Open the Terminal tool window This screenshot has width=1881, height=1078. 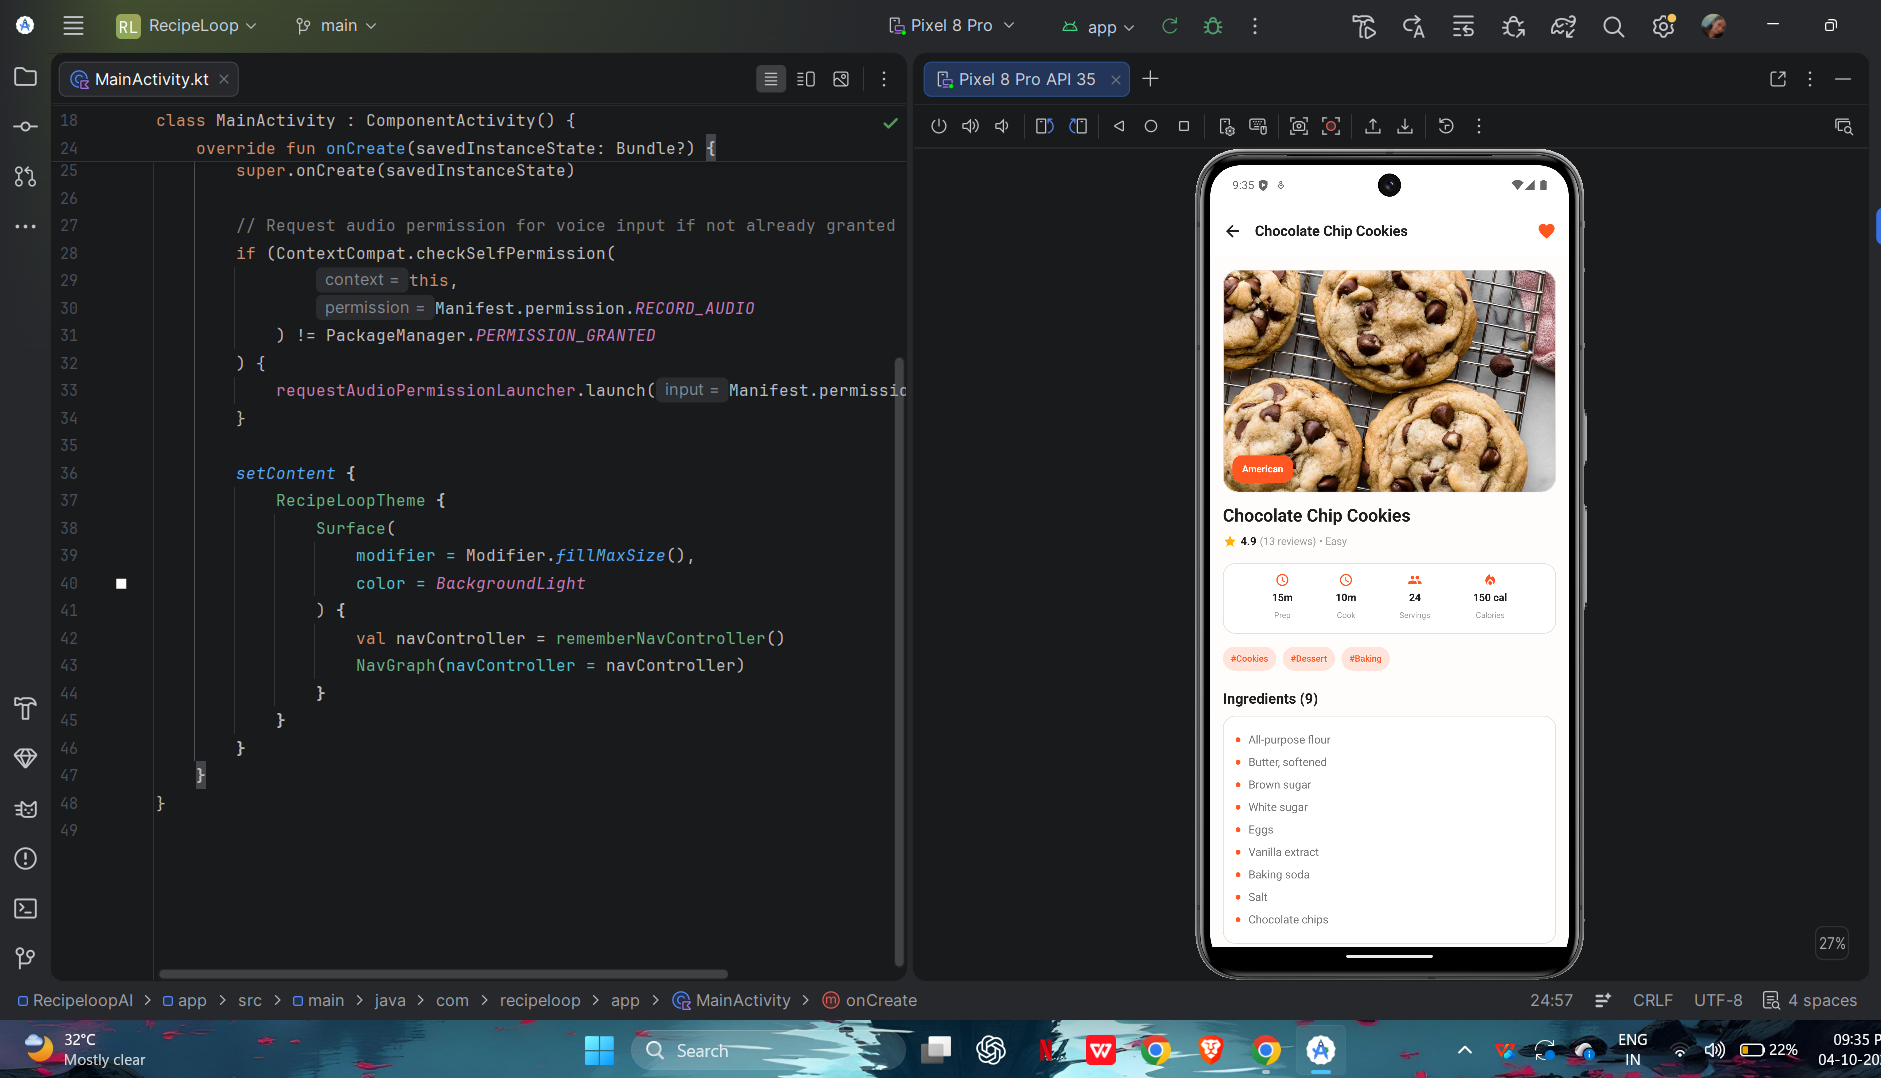click(x=25, y=908)
